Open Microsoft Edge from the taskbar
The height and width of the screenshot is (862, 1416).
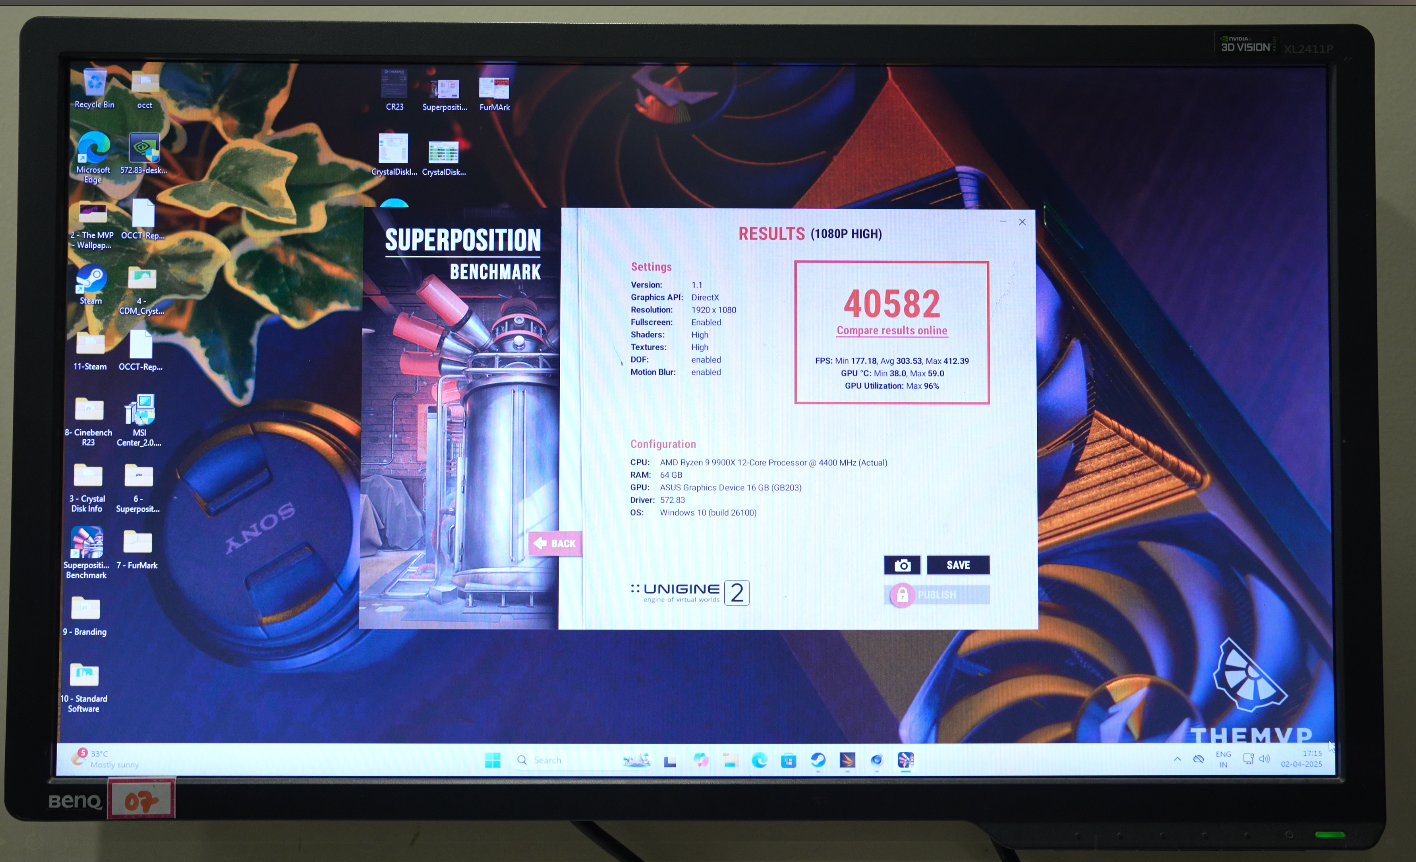[759, 760]
